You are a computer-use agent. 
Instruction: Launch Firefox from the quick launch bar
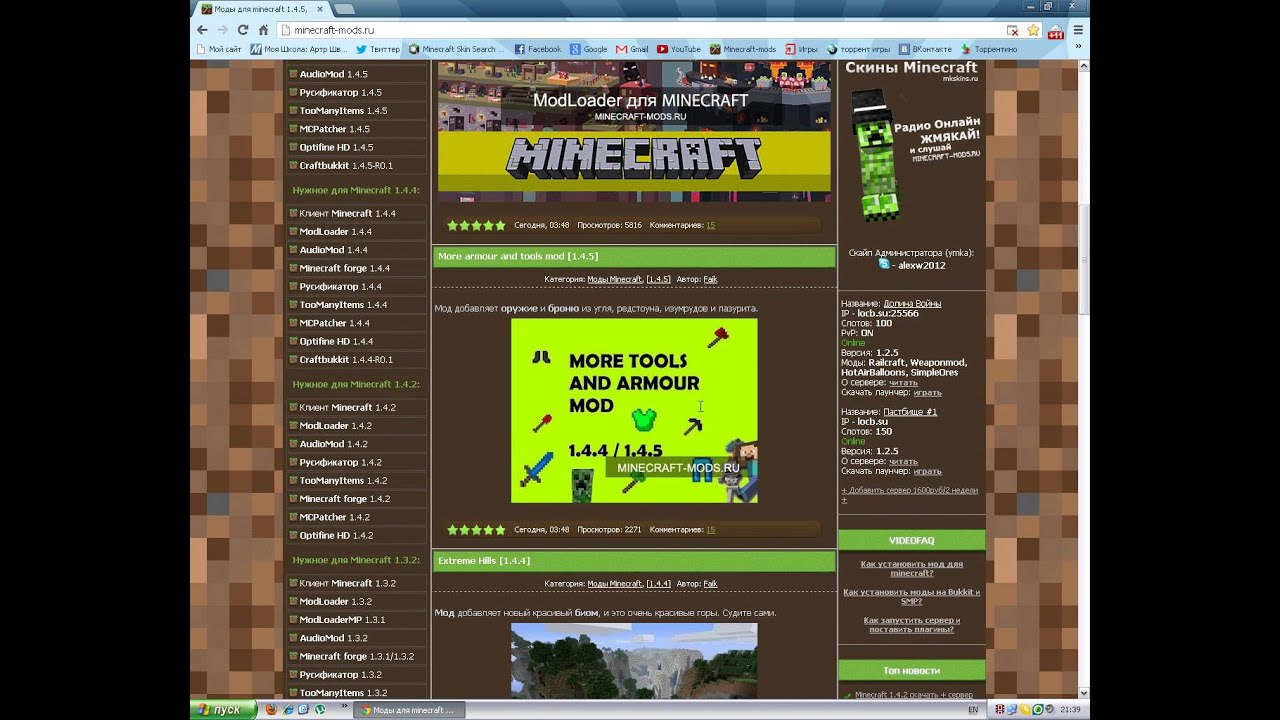click(x=271, y=710)
